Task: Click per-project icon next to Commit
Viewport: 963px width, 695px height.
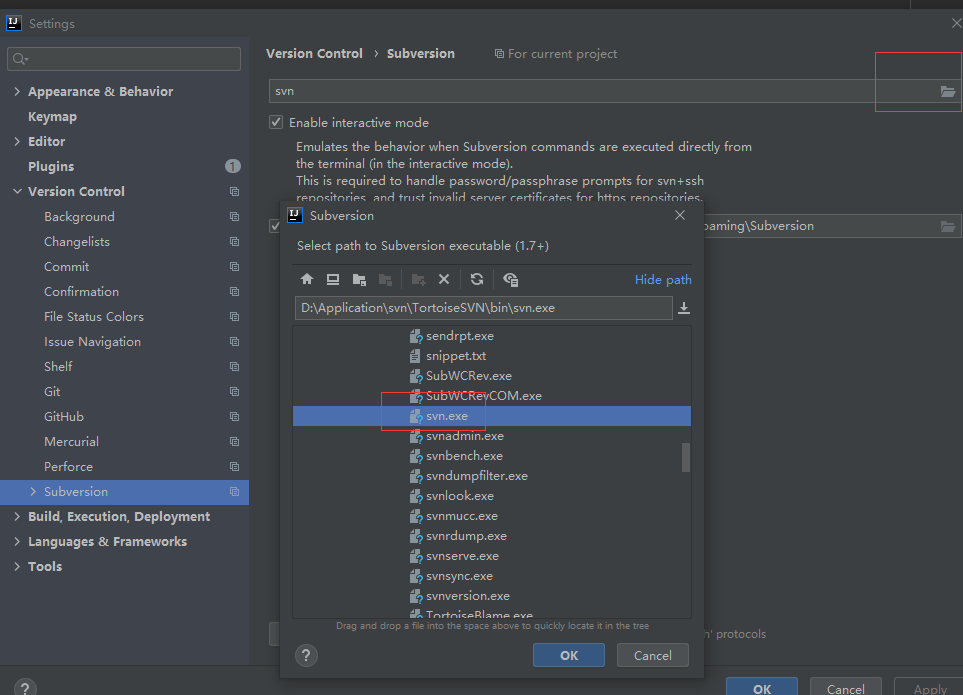Action: tap(234, 266)
